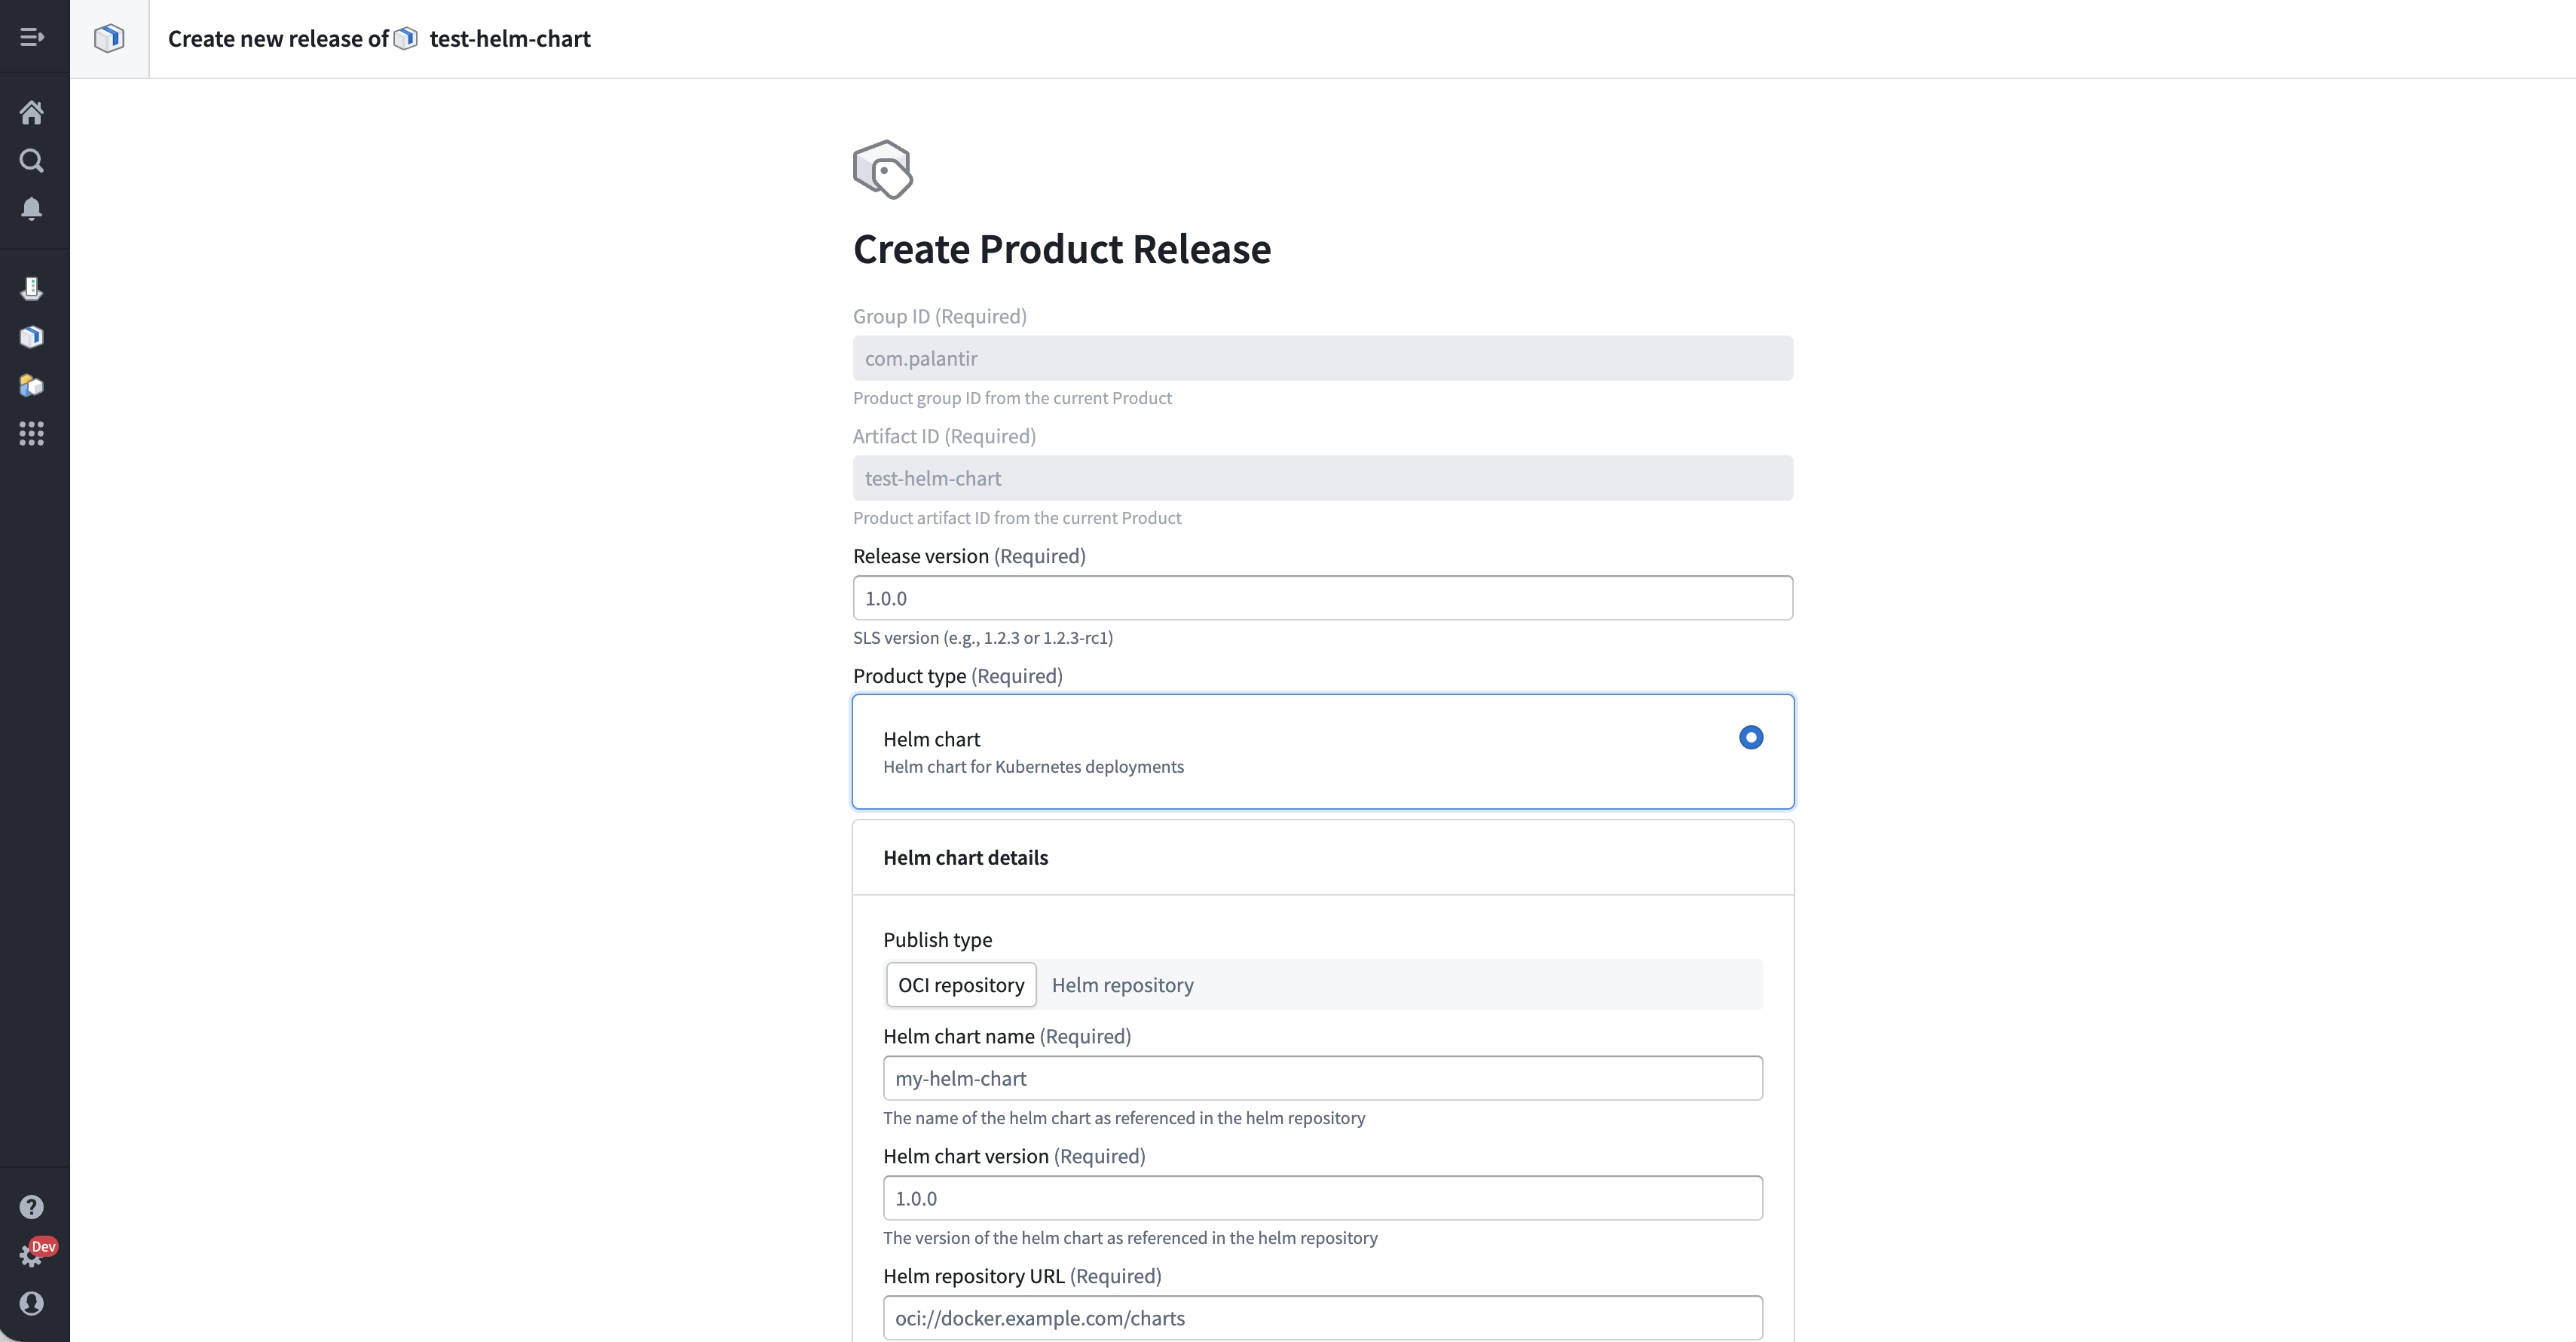Open the download tray icon in sidebar
The height and width of the screenshot is (1342, 2576).
pyautogui.click(x=32, y=288)
